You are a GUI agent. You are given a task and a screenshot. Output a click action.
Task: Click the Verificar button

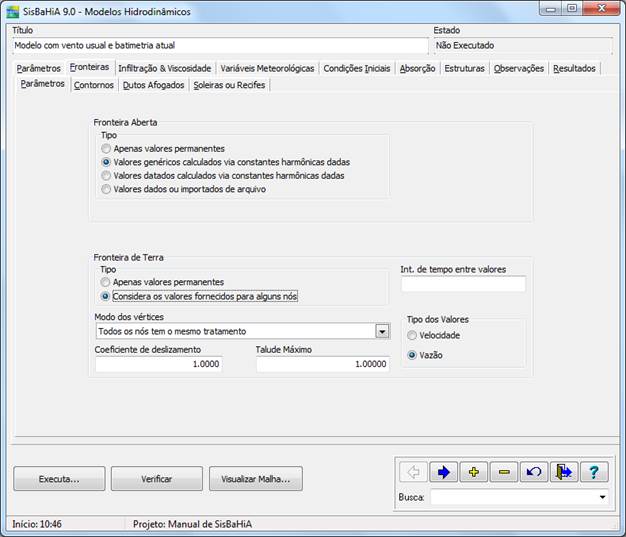tap(156, 479)
